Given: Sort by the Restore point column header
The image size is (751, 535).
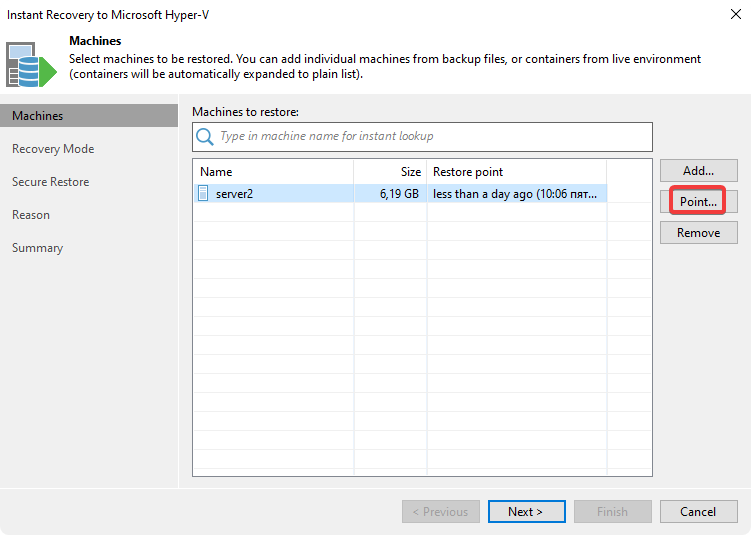Looking at the screenshot, I should tap(515, 172).
